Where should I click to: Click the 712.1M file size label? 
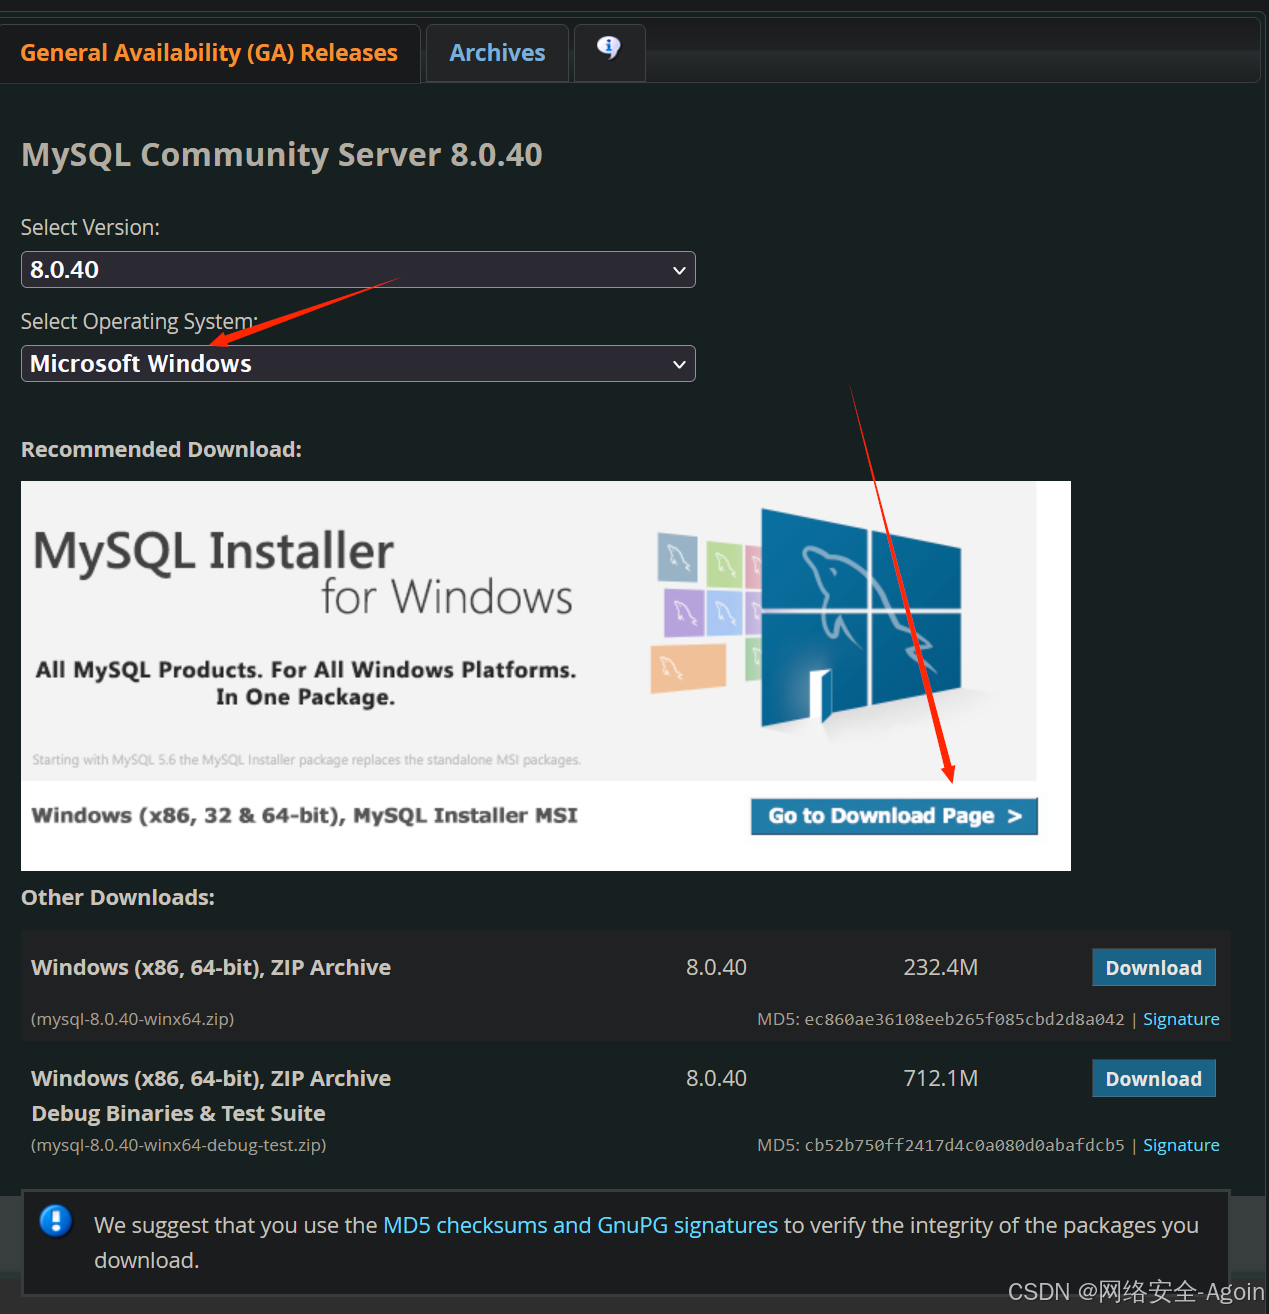tap(940, 1078)
